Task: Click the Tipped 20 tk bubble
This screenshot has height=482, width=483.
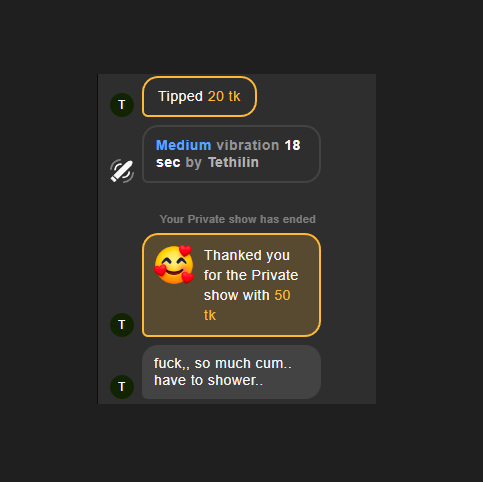Action: tap(199, 97)
